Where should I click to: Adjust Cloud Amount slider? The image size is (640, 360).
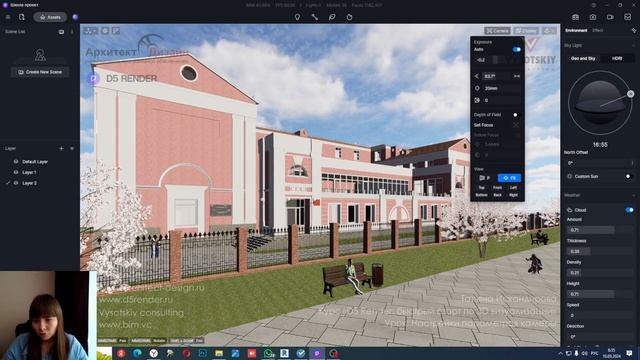(x=599, y=230)
